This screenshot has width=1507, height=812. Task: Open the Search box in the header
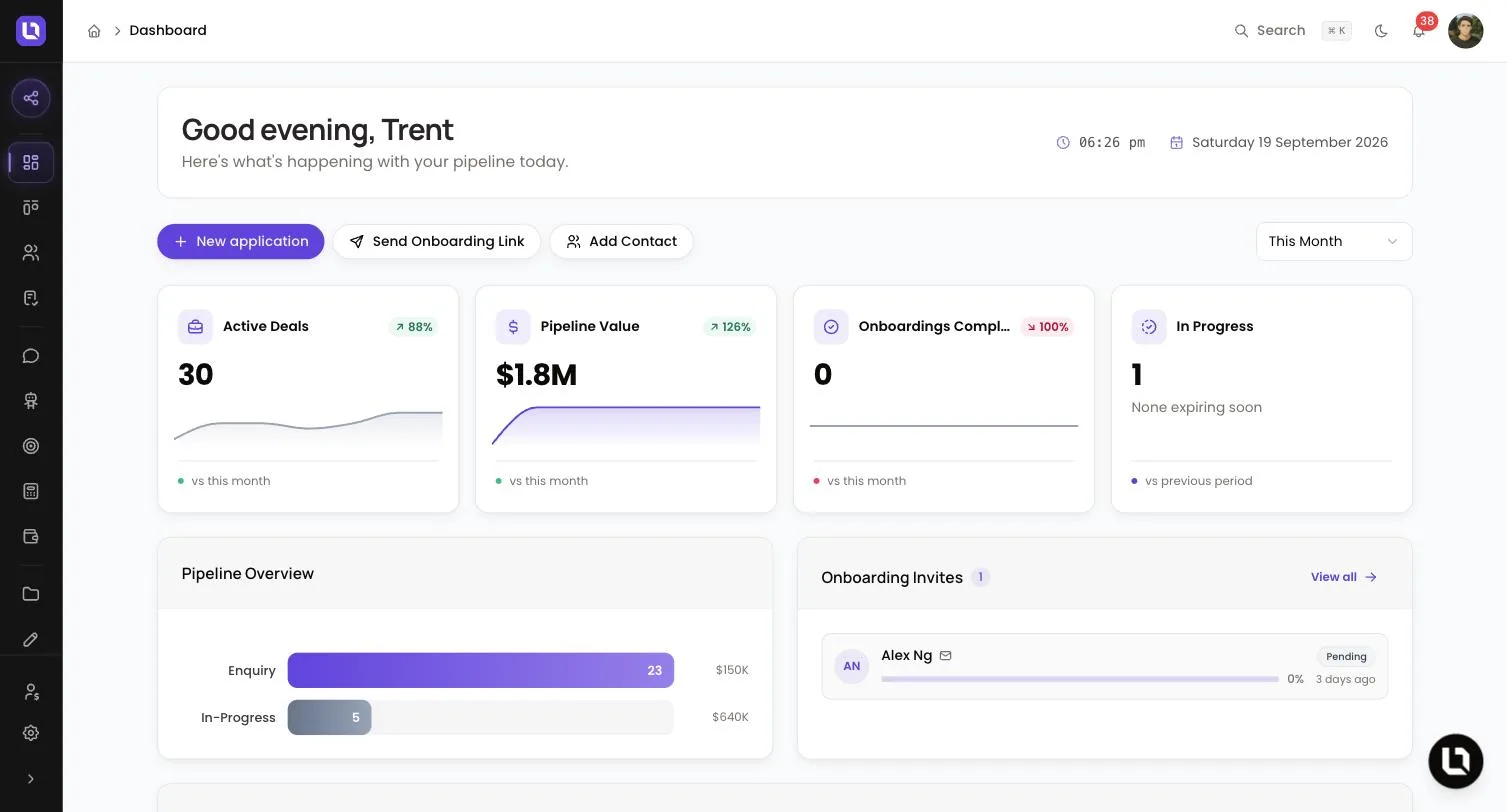pos(1292,31)
